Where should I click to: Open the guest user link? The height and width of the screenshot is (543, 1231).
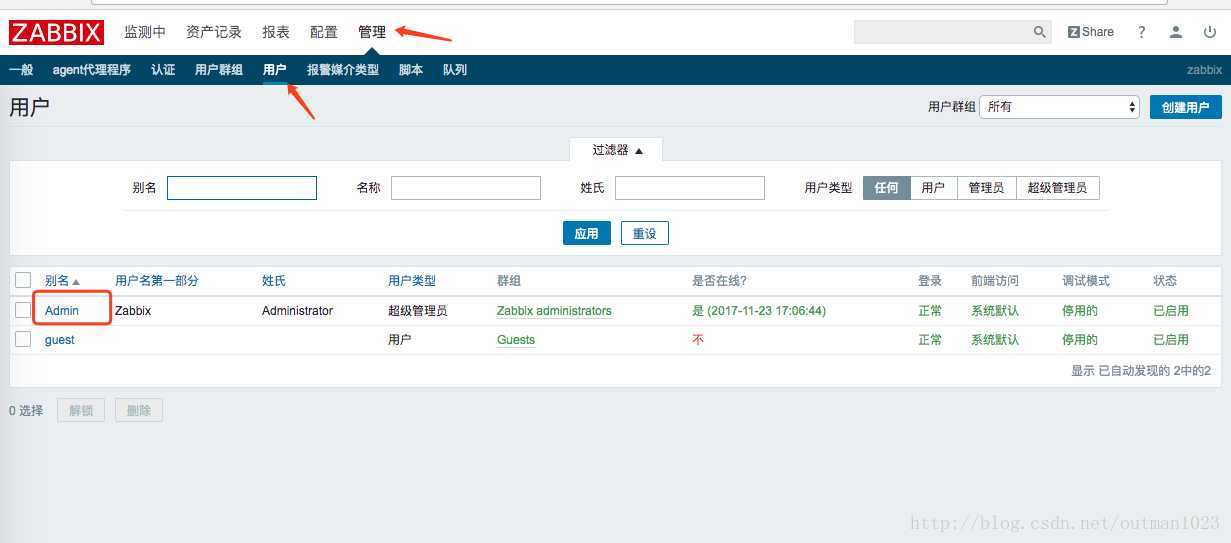pyautogui.click(x=60, y=340)
